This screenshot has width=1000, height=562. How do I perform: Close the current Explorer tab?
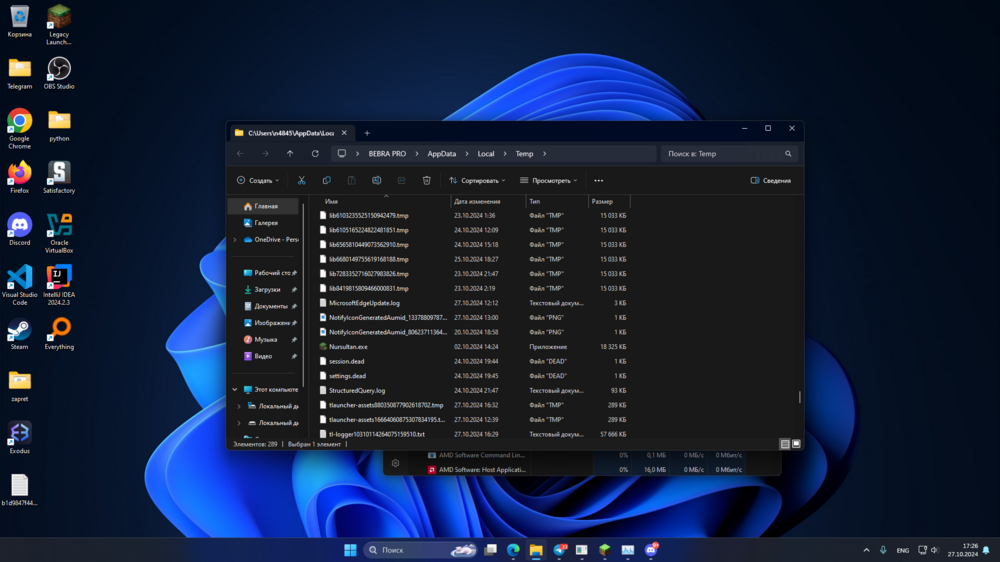coord(344,133)
